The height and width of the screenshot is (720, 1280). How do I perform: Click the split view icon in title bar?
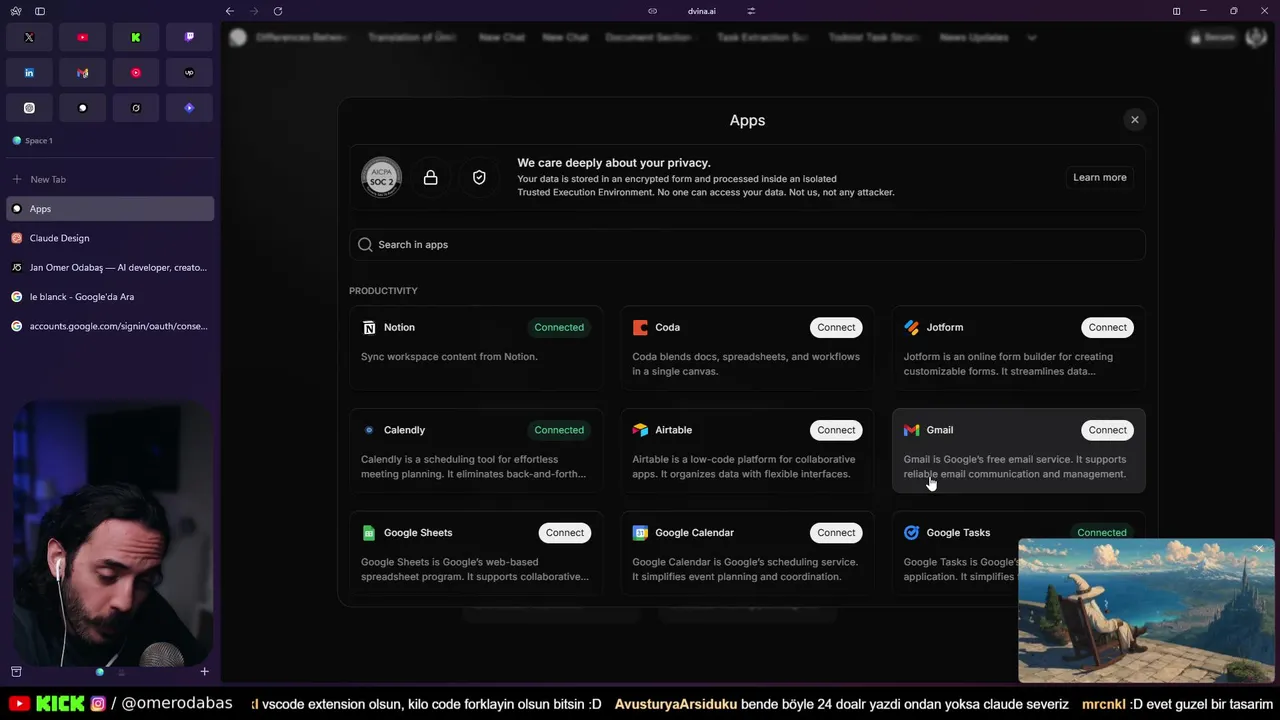1176,11
